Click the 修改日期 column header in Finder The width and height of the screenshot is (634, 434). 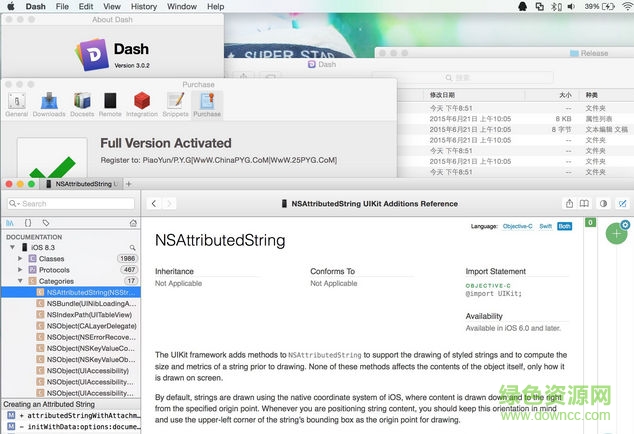442,95
